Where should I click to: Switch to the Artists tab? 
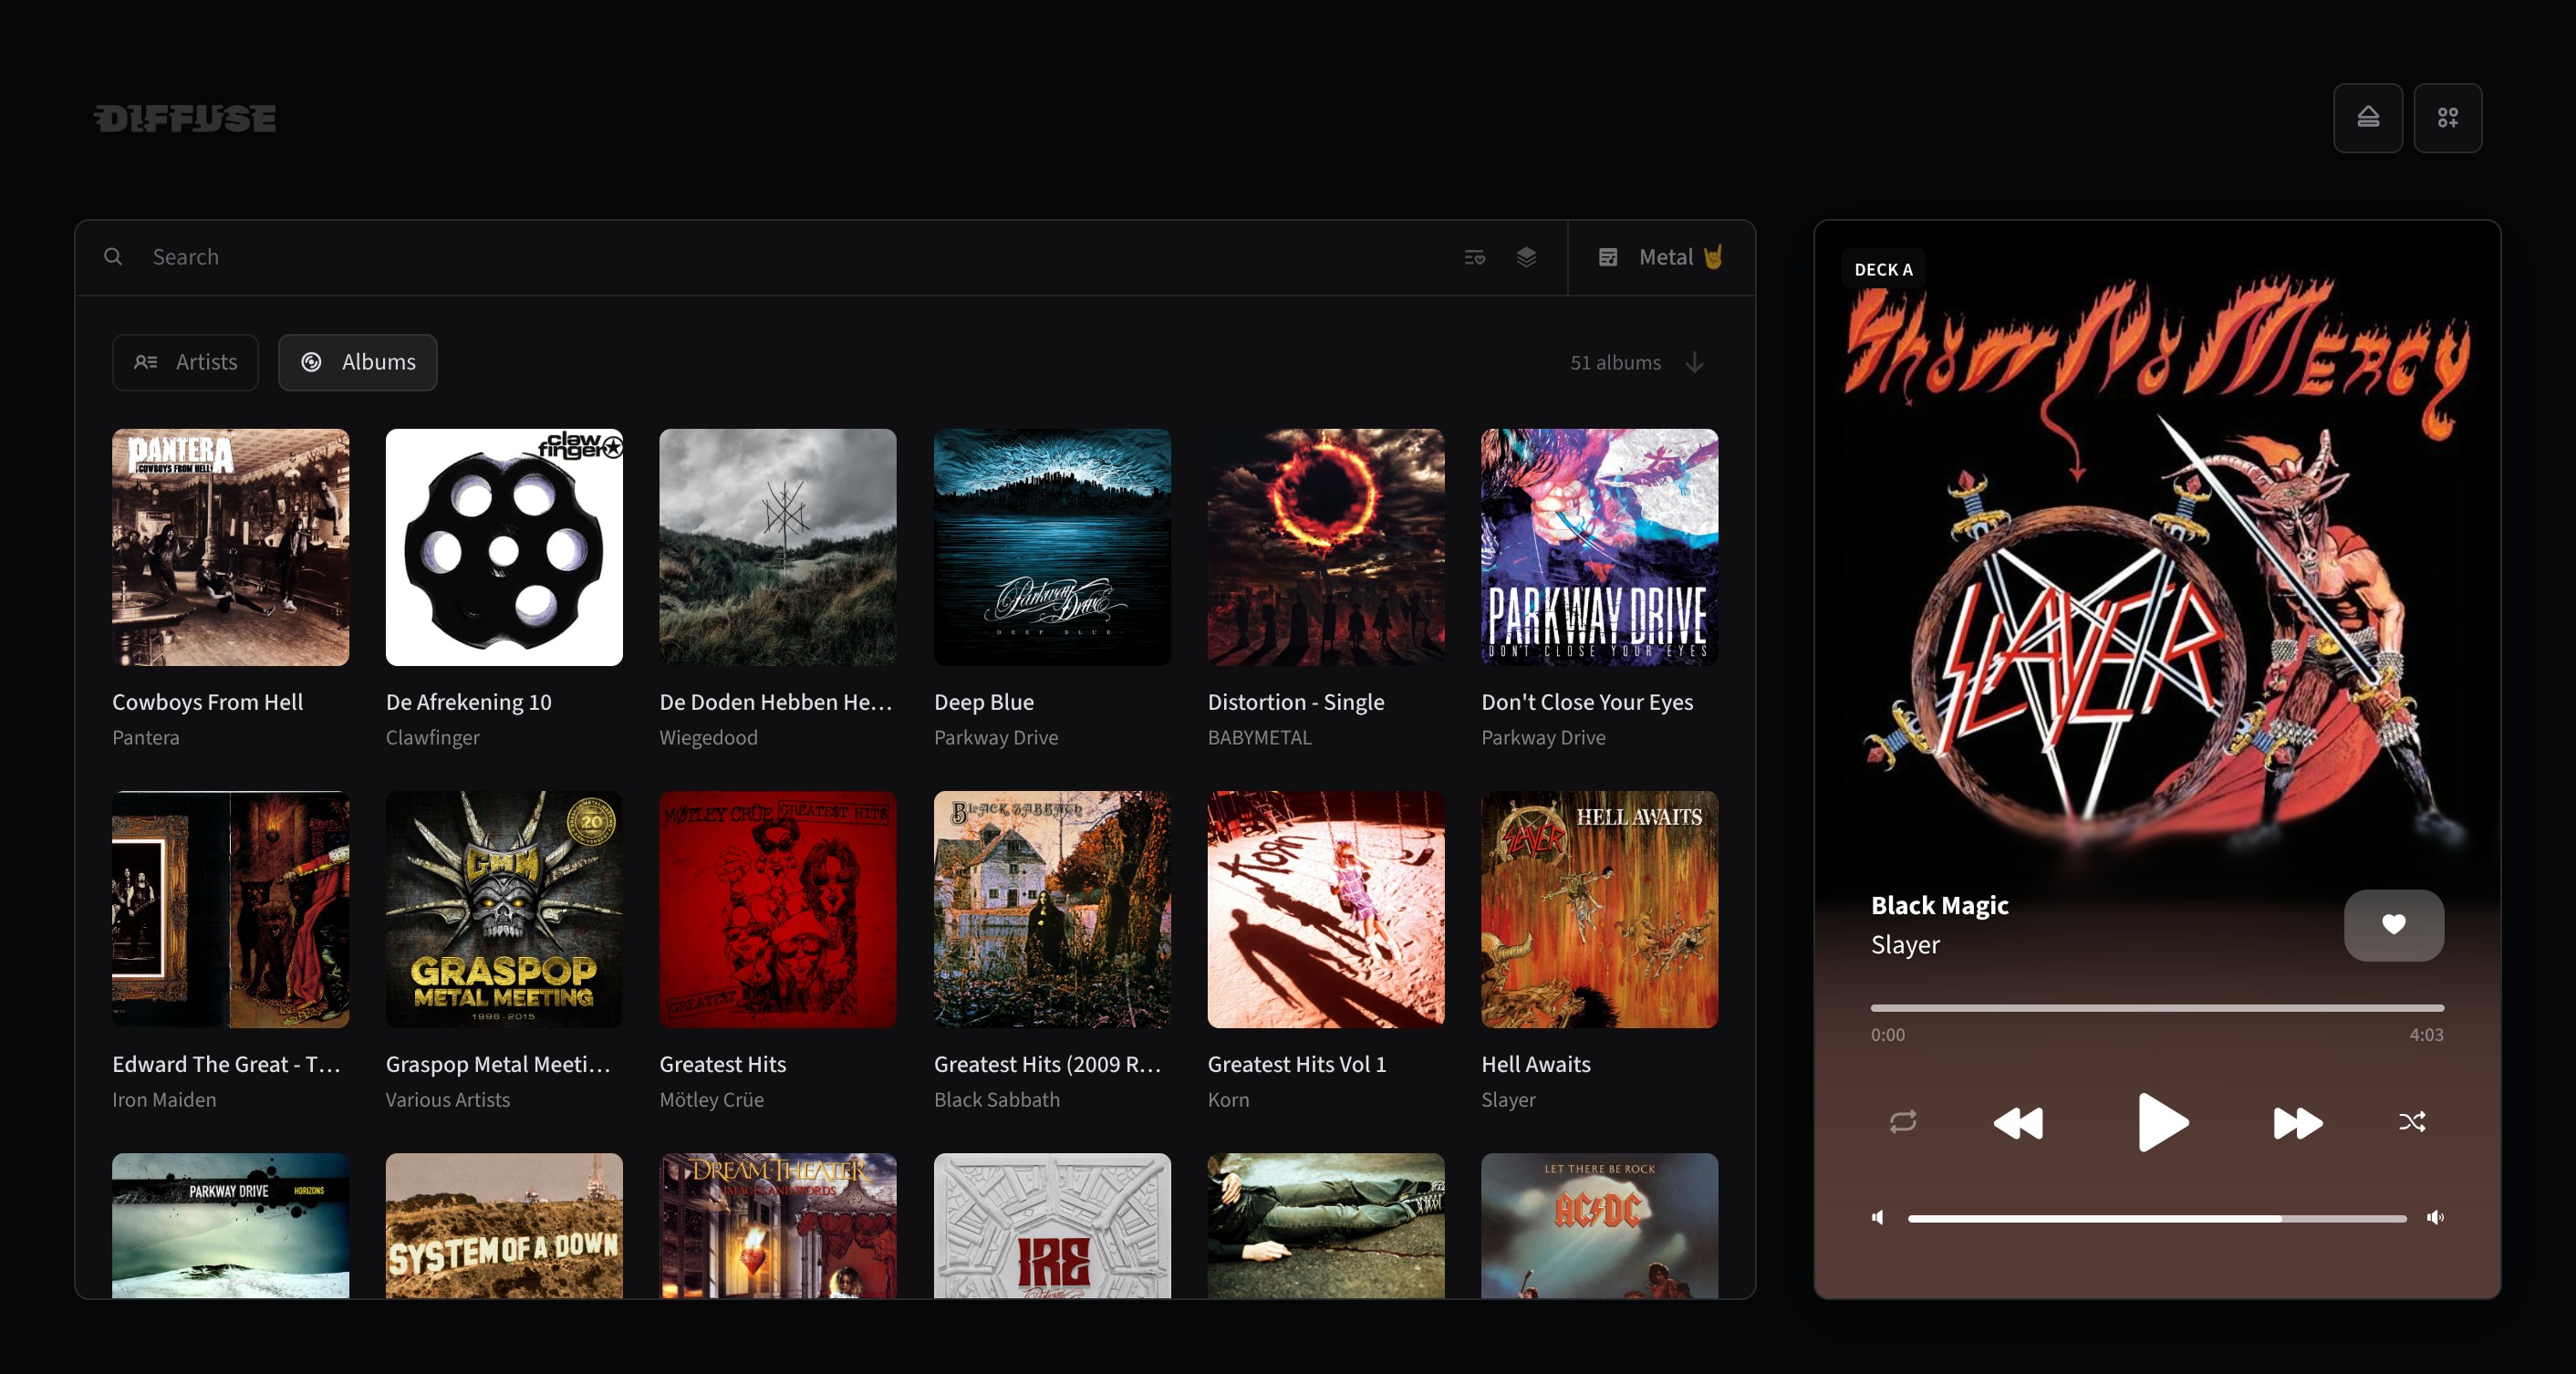pyautogui.click(x=185, y=362)
